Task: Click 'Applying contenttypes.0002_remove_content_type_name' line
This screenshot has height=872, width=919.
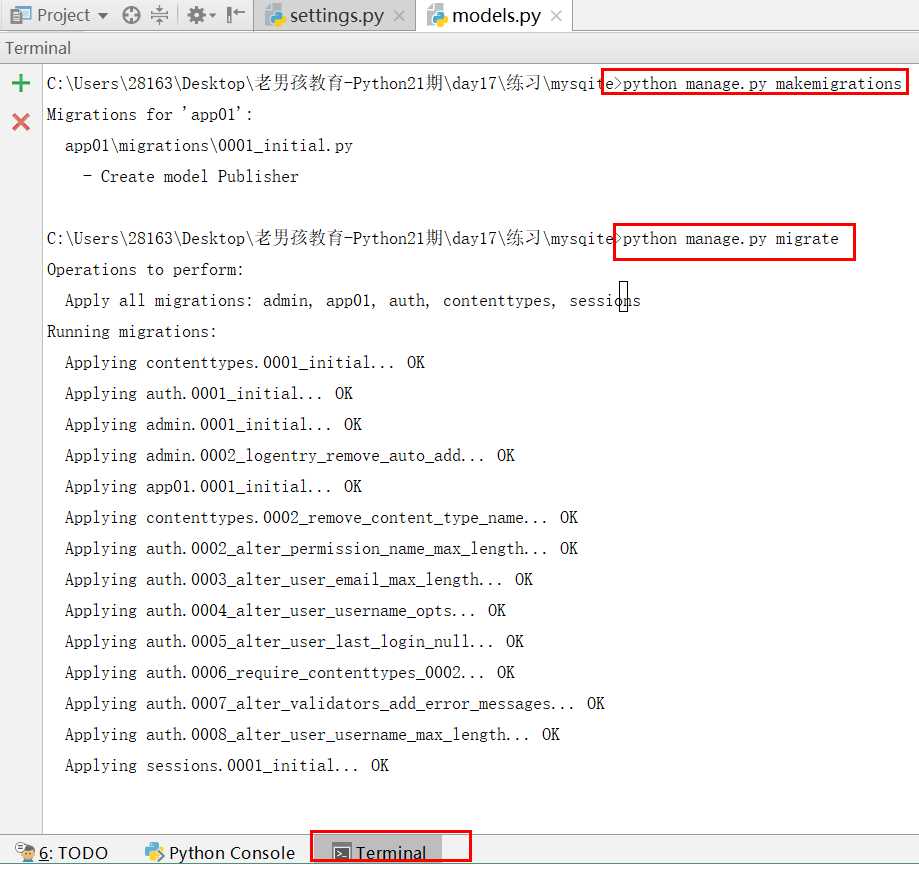Action: coord(321,518)
